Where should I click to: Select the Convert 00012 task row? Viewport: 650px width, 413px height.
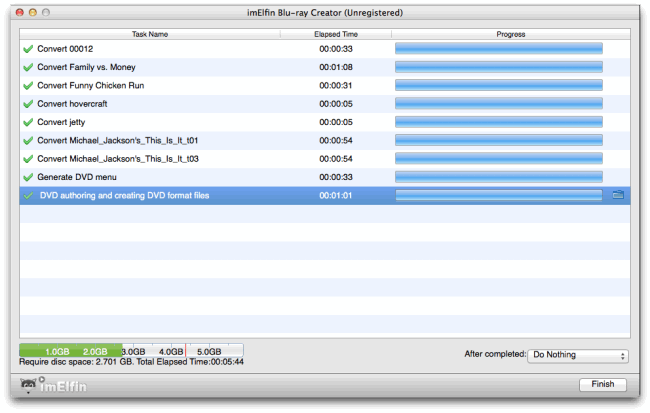tap(325, 49)
